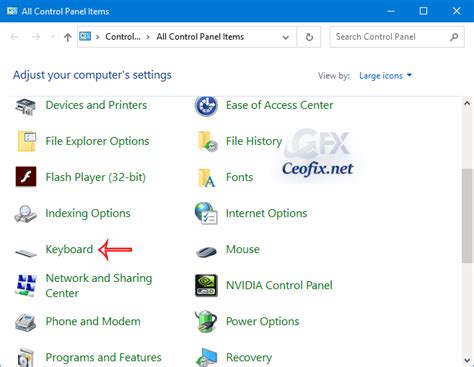This screenshot has height=367, width=474.
Task: Click the Control Panel icon in address bar
Action: [85, 36]
